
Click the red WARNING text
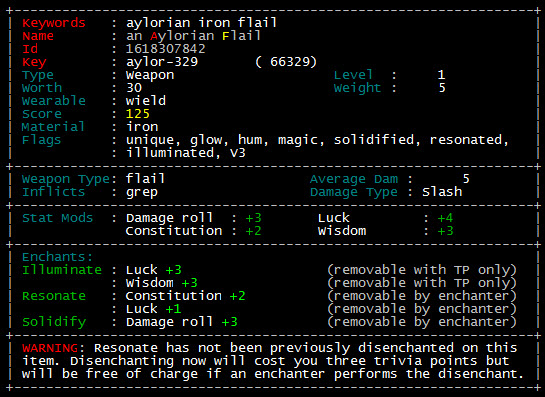pos(50,348)
